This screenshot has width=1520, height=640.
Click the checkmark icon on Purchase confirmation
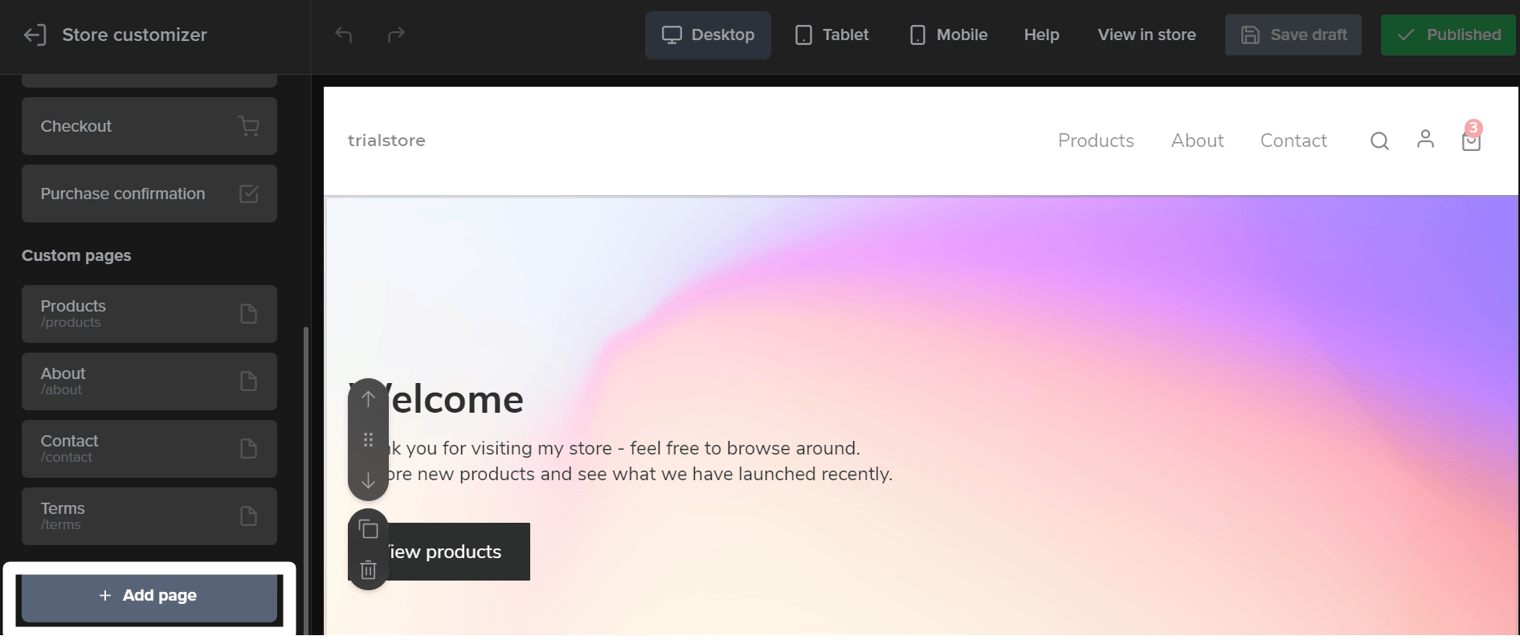click(x=249, y=194)
